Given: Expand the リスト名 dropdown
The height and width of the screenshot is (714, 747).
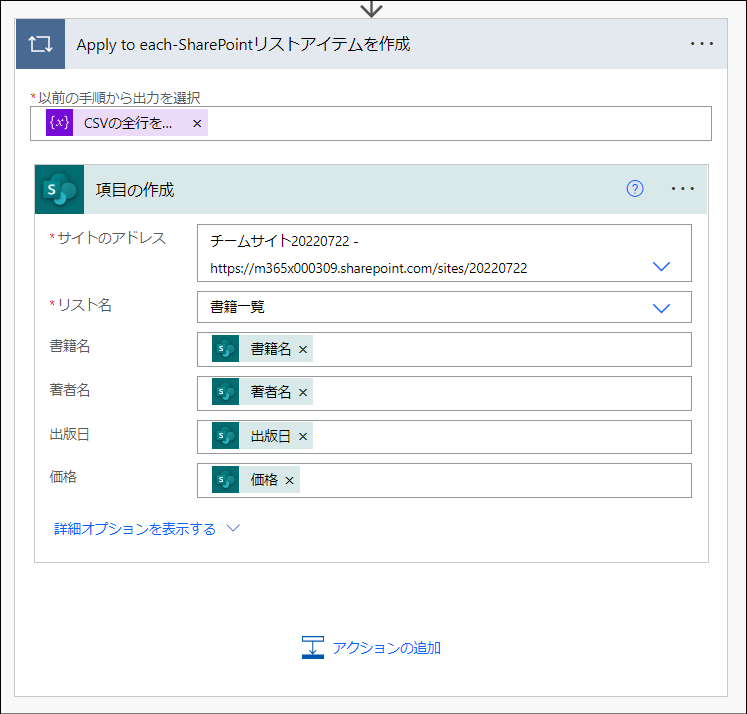Looking at the screenshot, I should click(x=661, y=308).
